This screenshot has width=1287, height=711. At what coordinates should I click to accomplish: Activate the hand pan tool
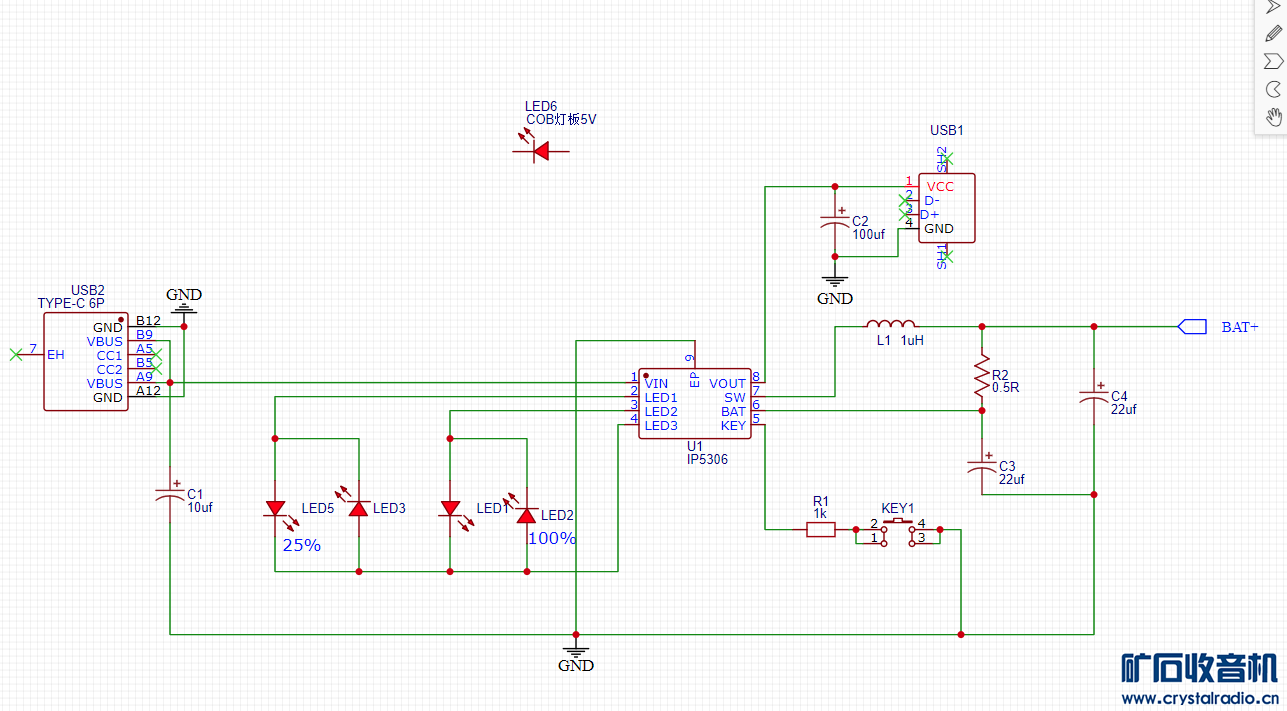1273,117
